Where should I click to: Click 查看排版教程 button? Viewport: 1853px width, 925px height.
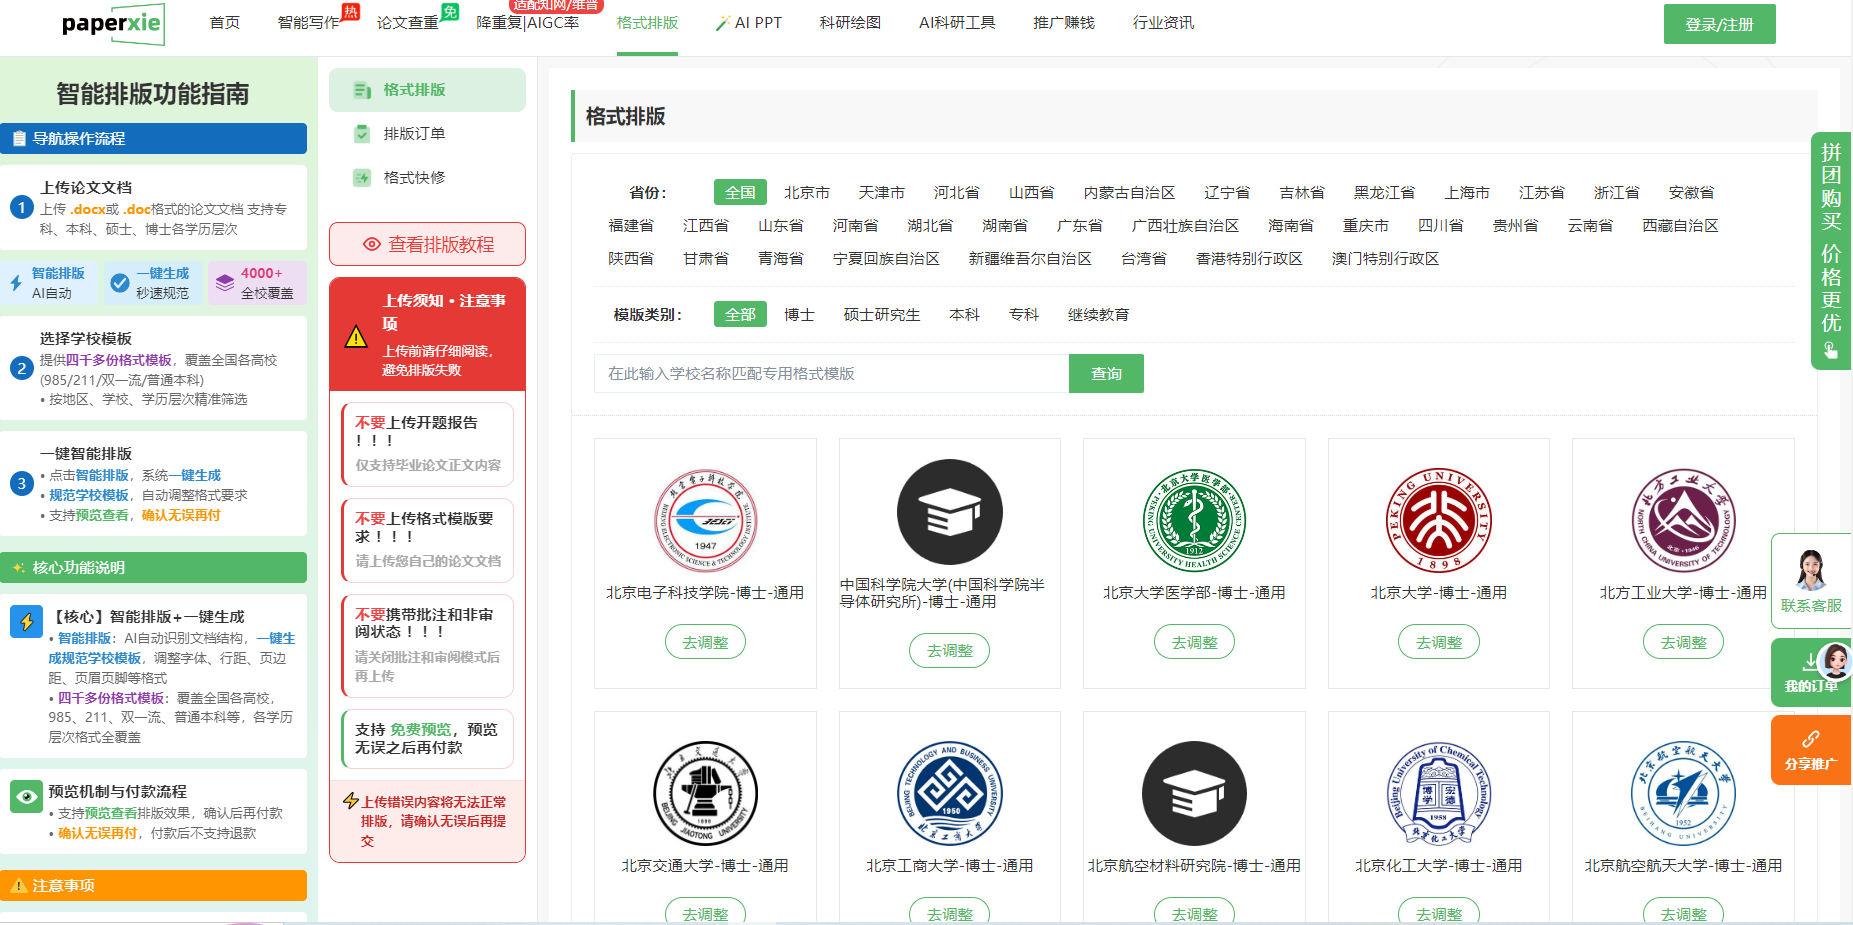pyautogui.click(x=428, y=244)
